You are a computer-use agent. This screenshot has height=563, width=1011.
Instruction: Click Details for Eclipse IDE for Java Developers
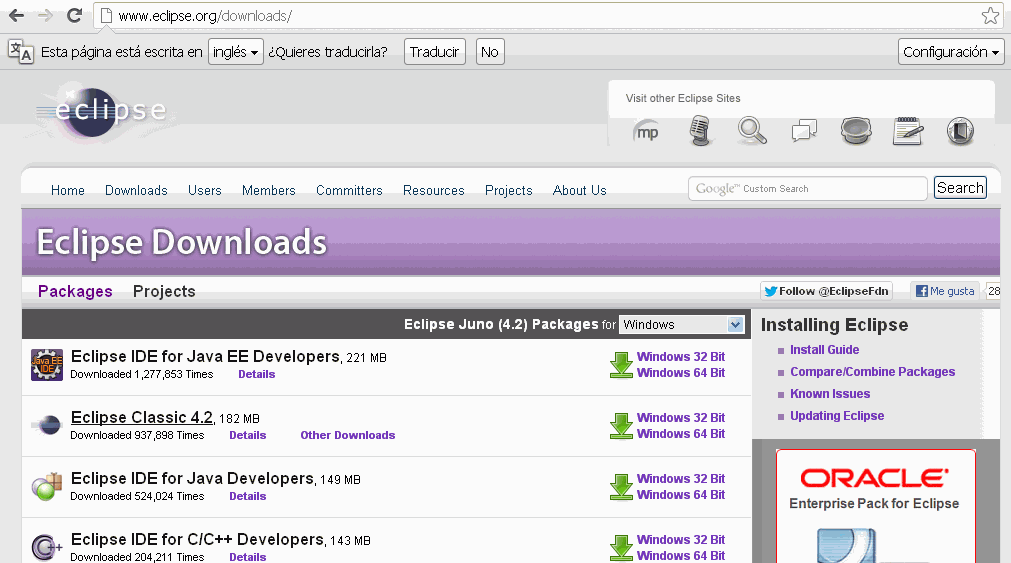pyautogui.click(x=248, y=496)
